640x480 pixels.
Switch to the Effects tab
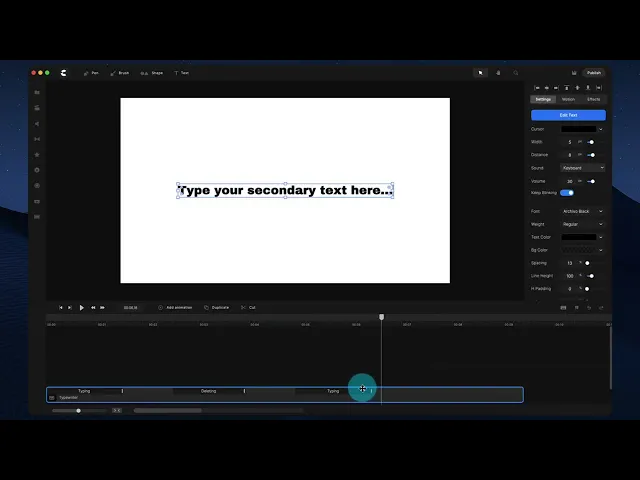(593, 99)
